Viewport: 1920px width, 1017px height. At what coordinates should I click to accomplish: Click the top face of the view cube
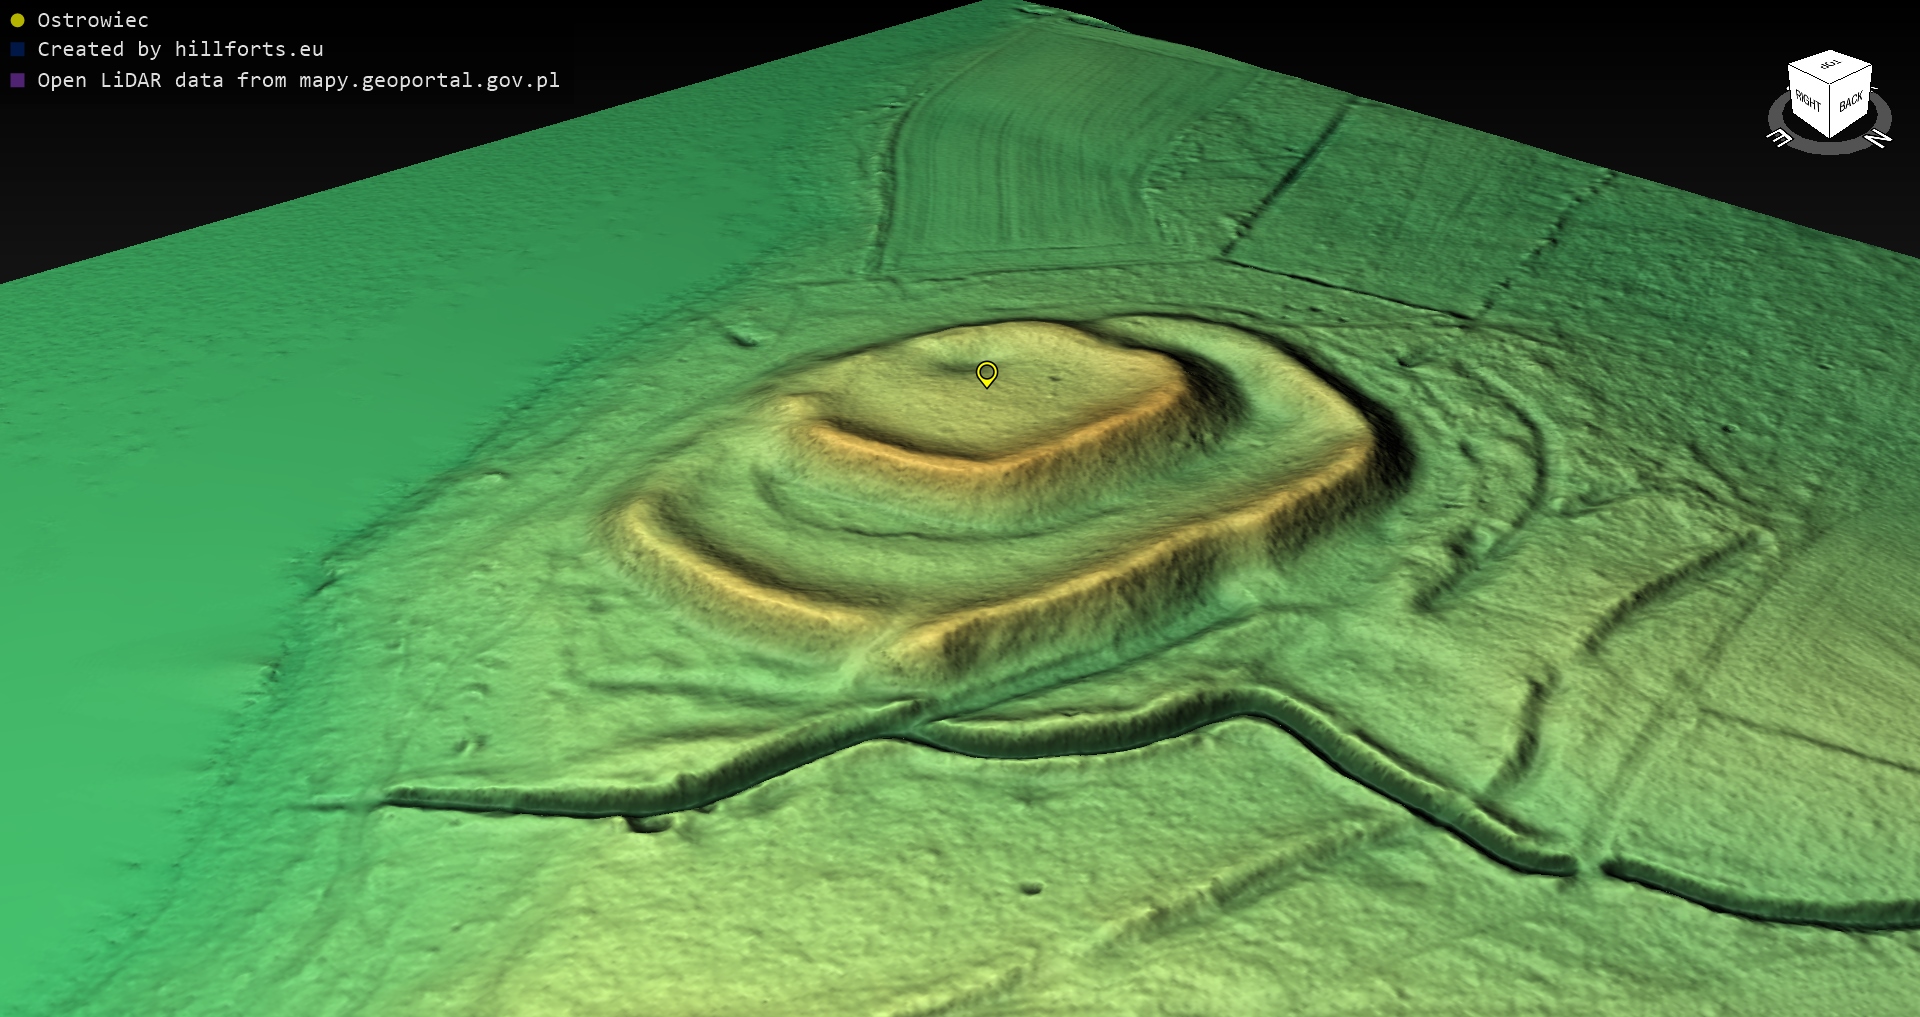[1830, 67]
